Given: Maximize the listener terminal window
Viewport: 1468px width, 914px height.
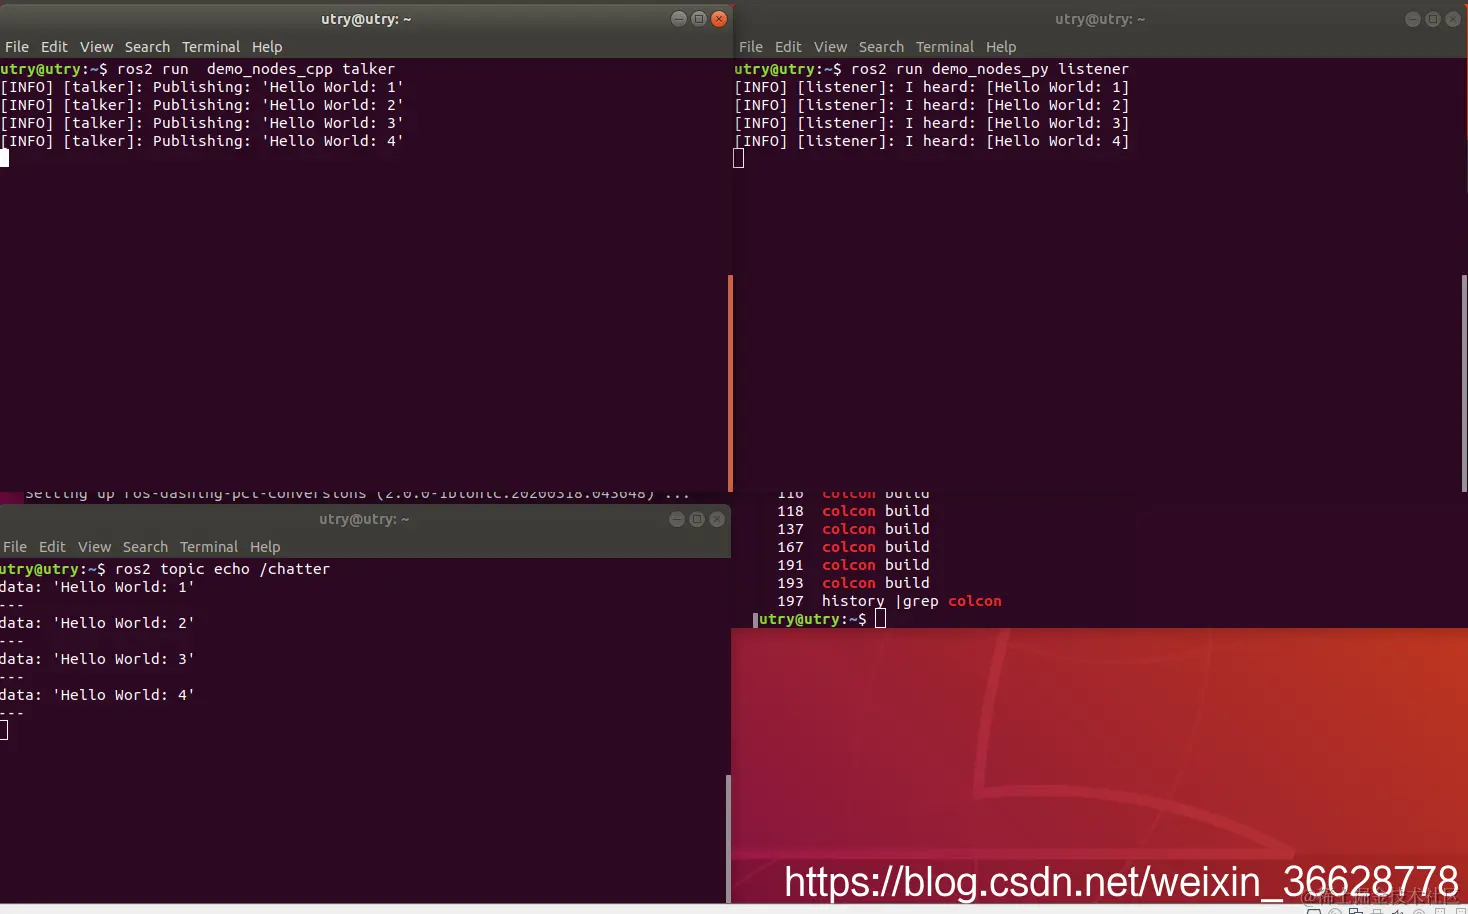Looking at the screenshot, I should tap(1433, 19).
